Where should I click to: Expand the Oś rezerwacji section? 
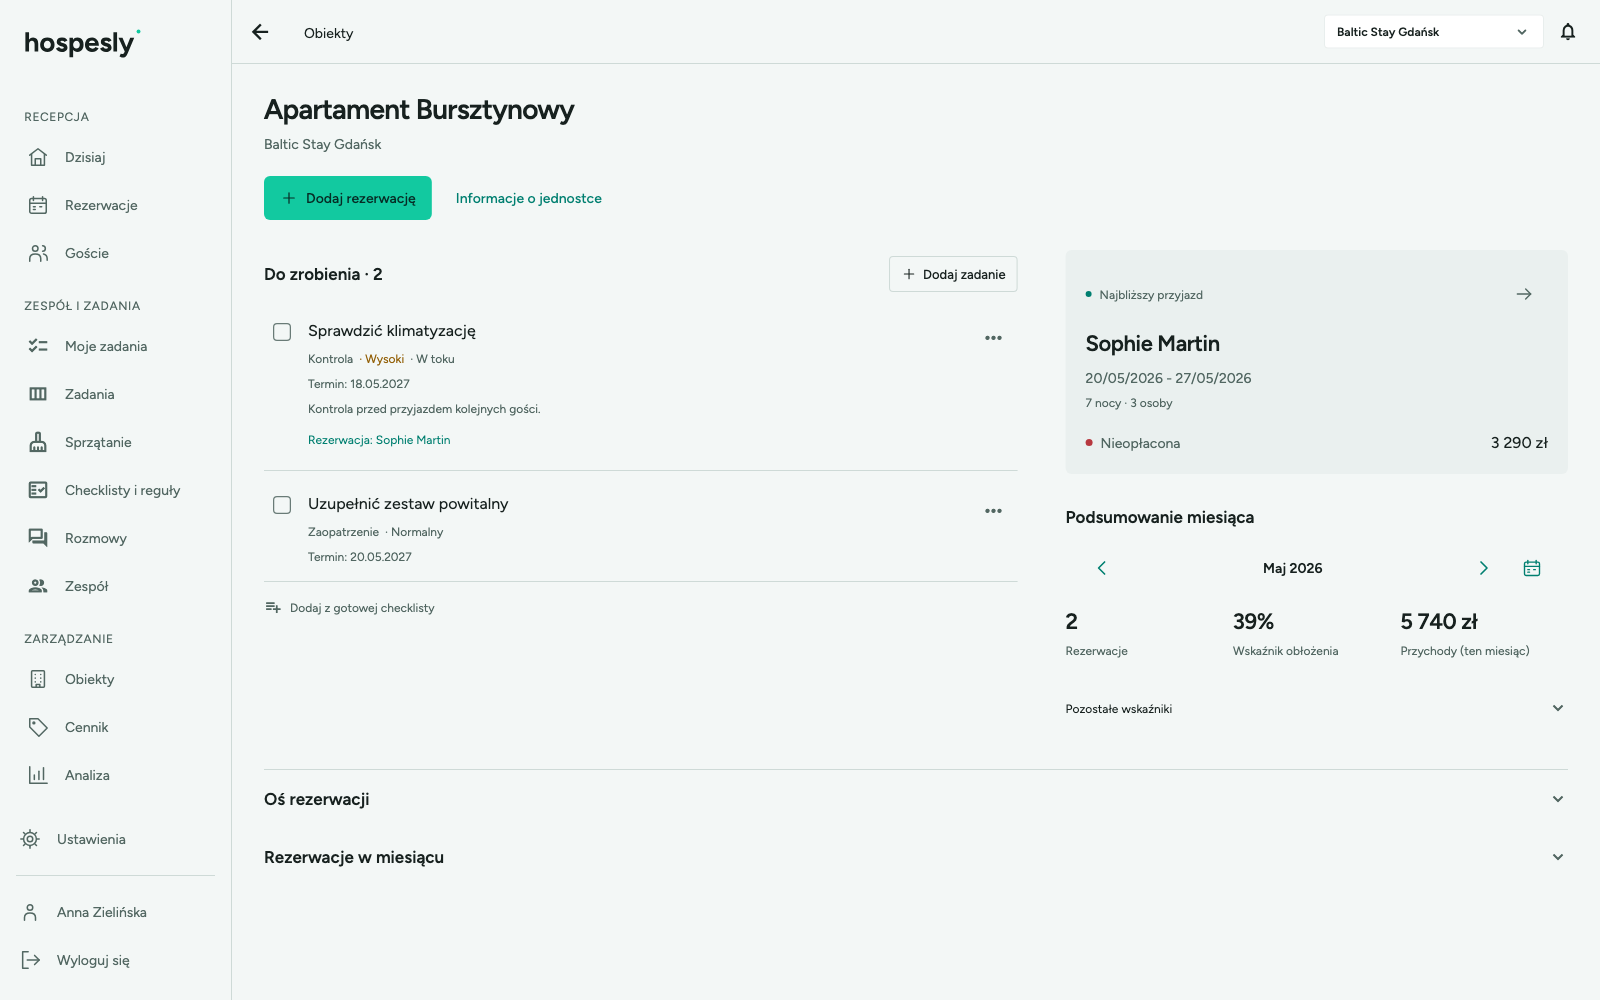coord(915,799)
